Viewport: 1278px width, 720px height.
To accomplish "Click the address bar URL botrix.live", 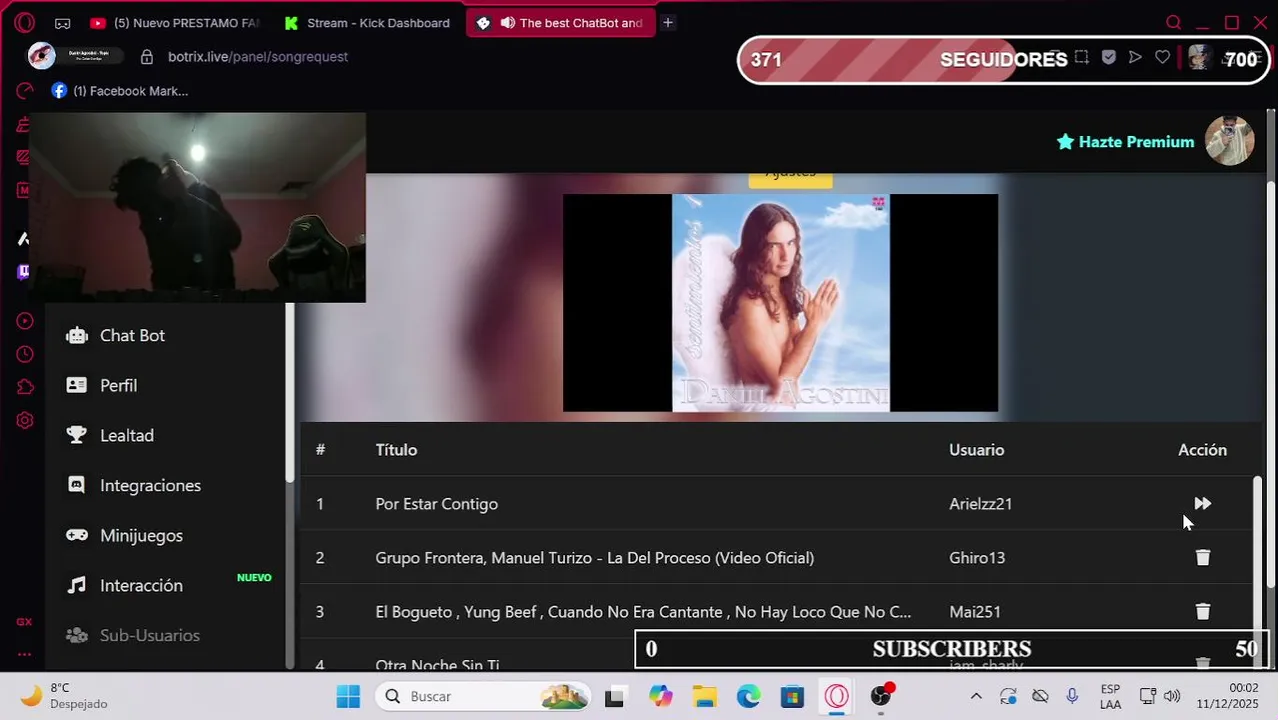I will pos(258,57).
